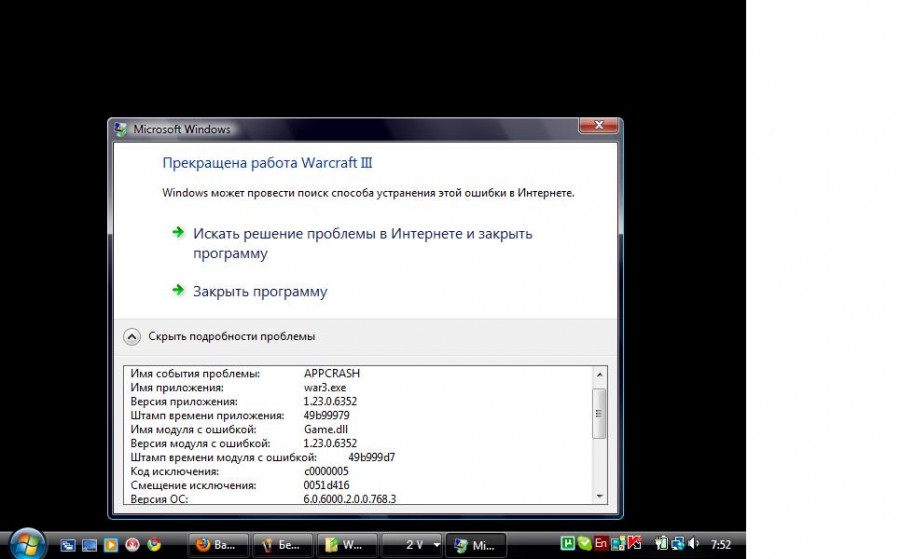Click the battery power tray icon

(x=662, y=543)
